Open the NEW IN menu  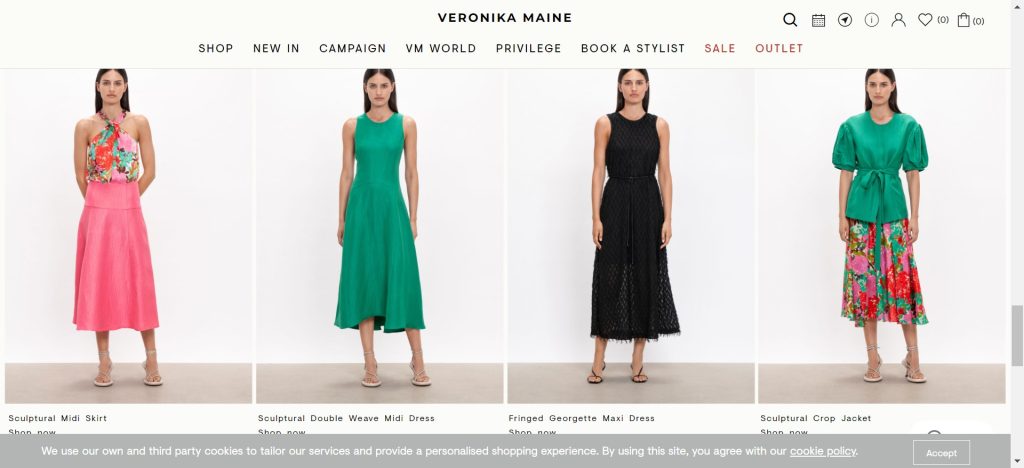click(276, 48)
